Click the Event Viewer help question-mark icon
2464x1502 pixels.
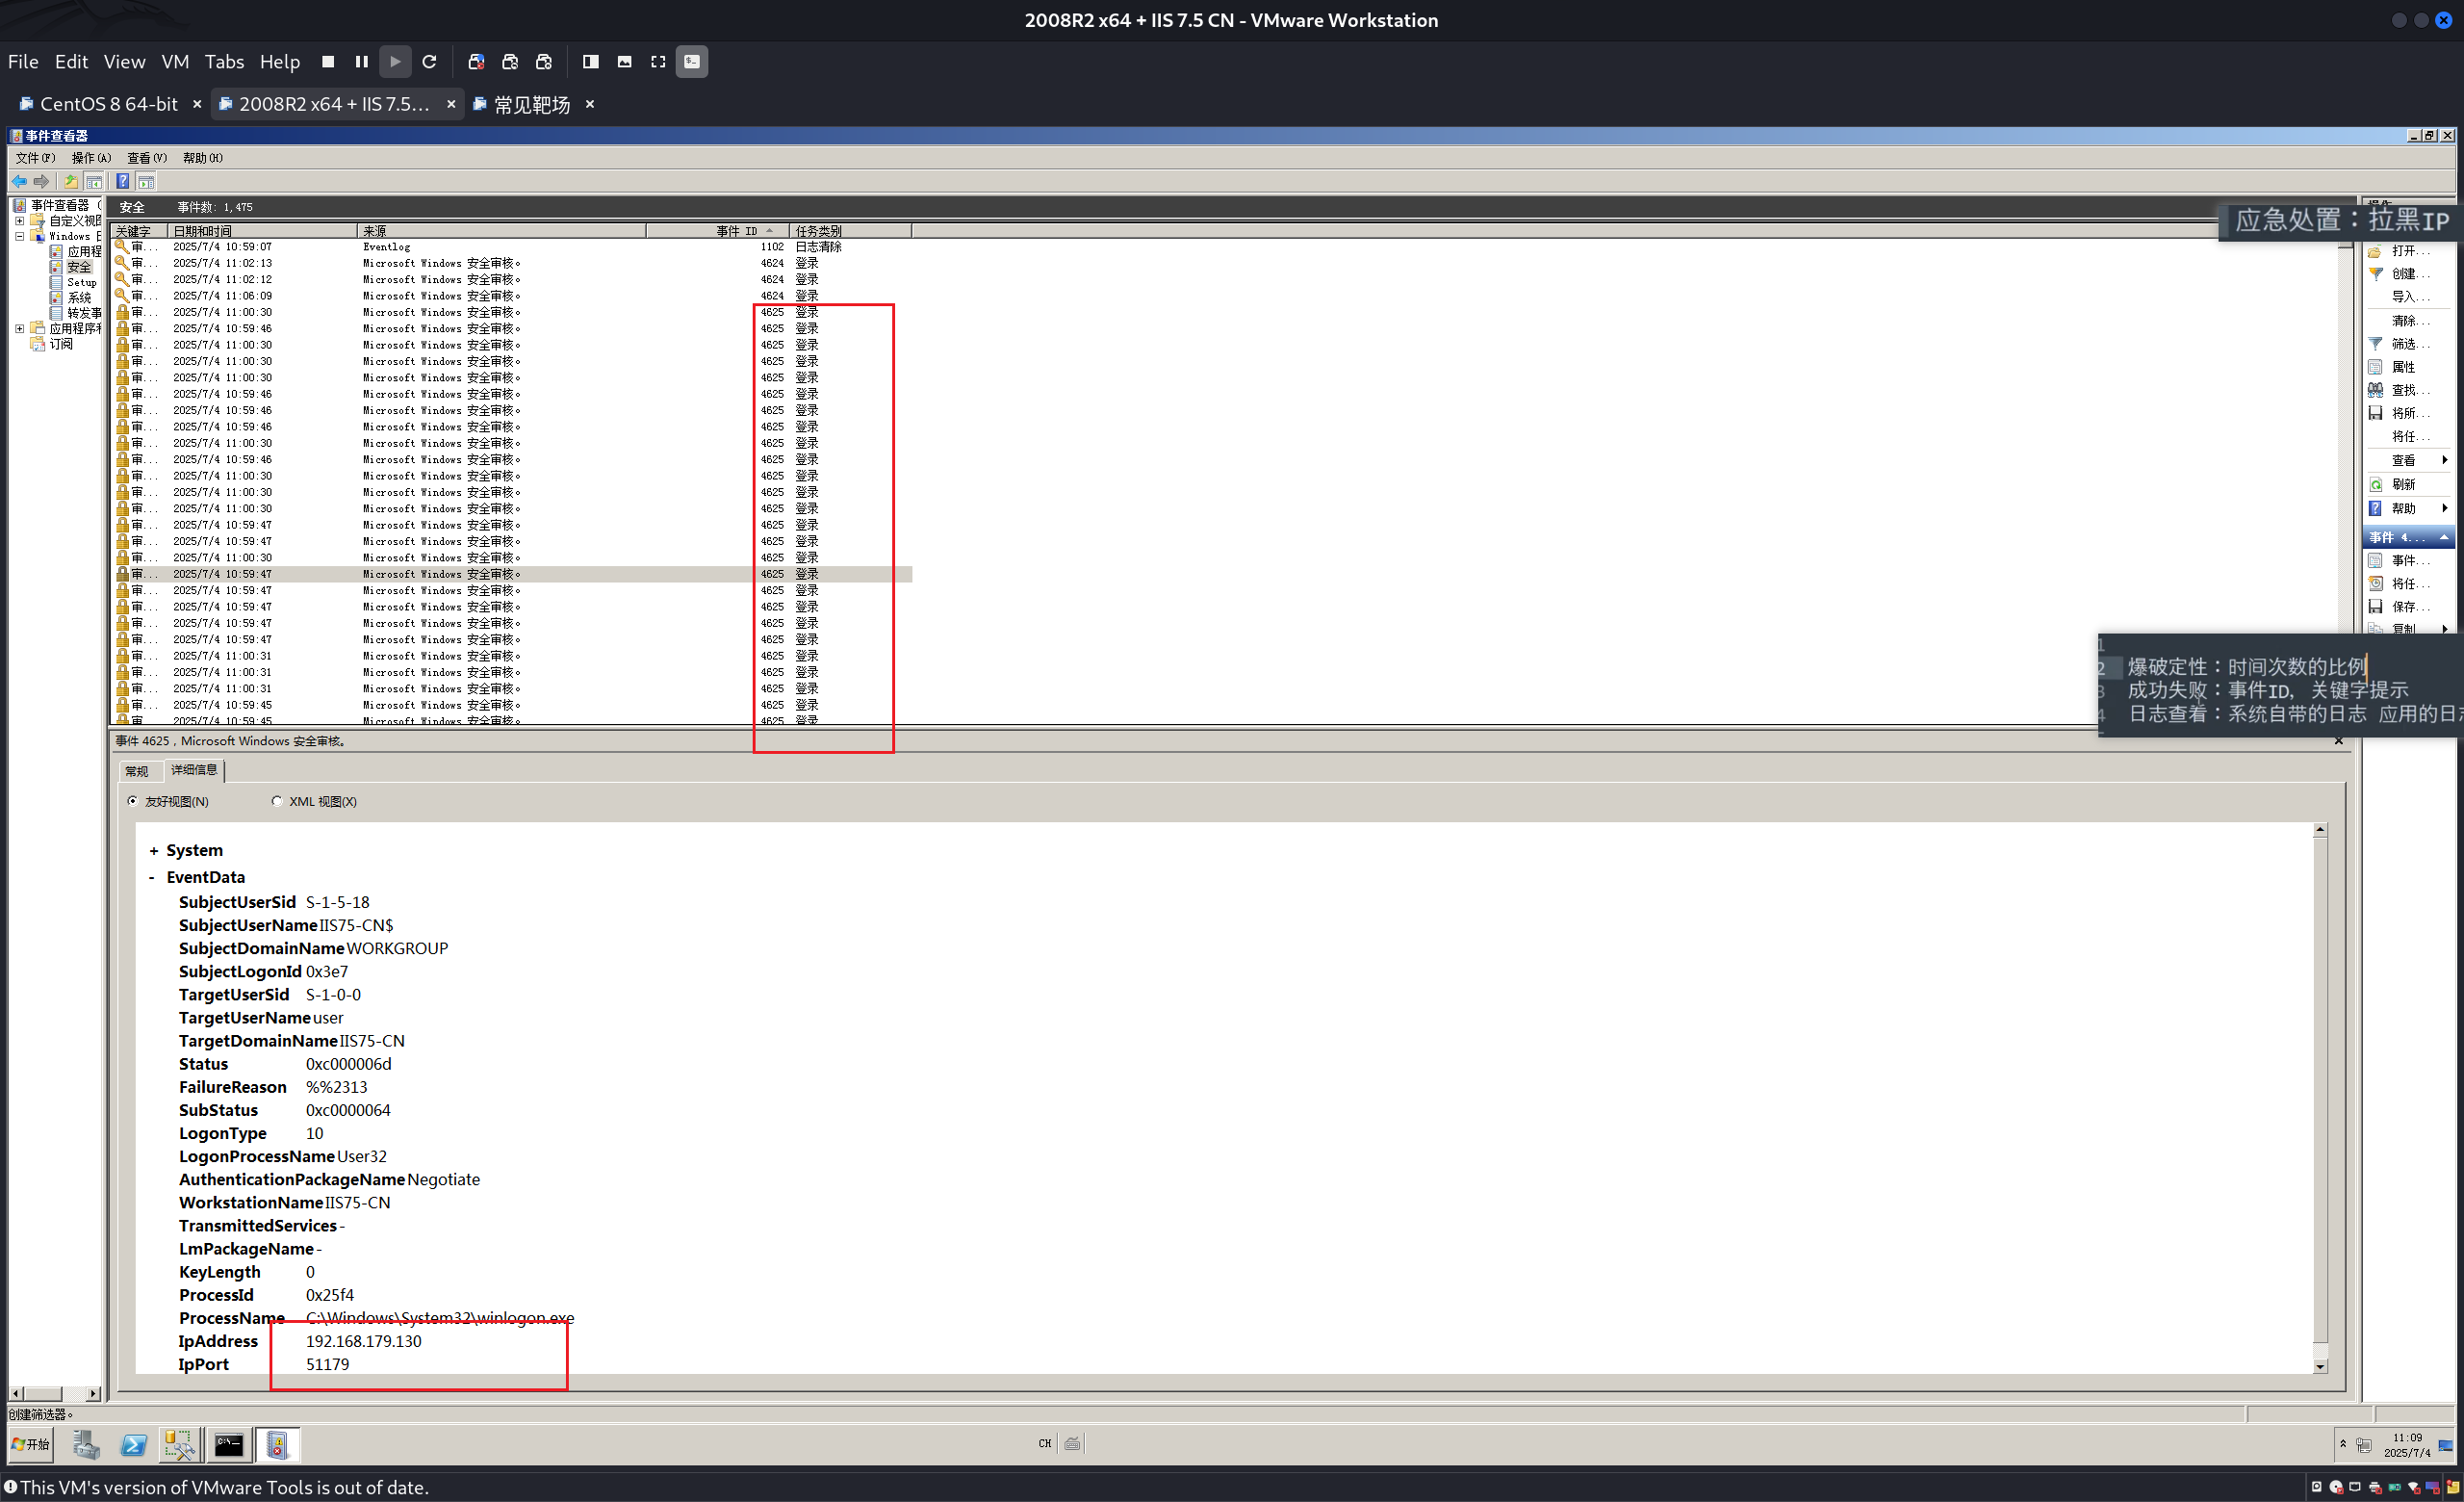122,181
